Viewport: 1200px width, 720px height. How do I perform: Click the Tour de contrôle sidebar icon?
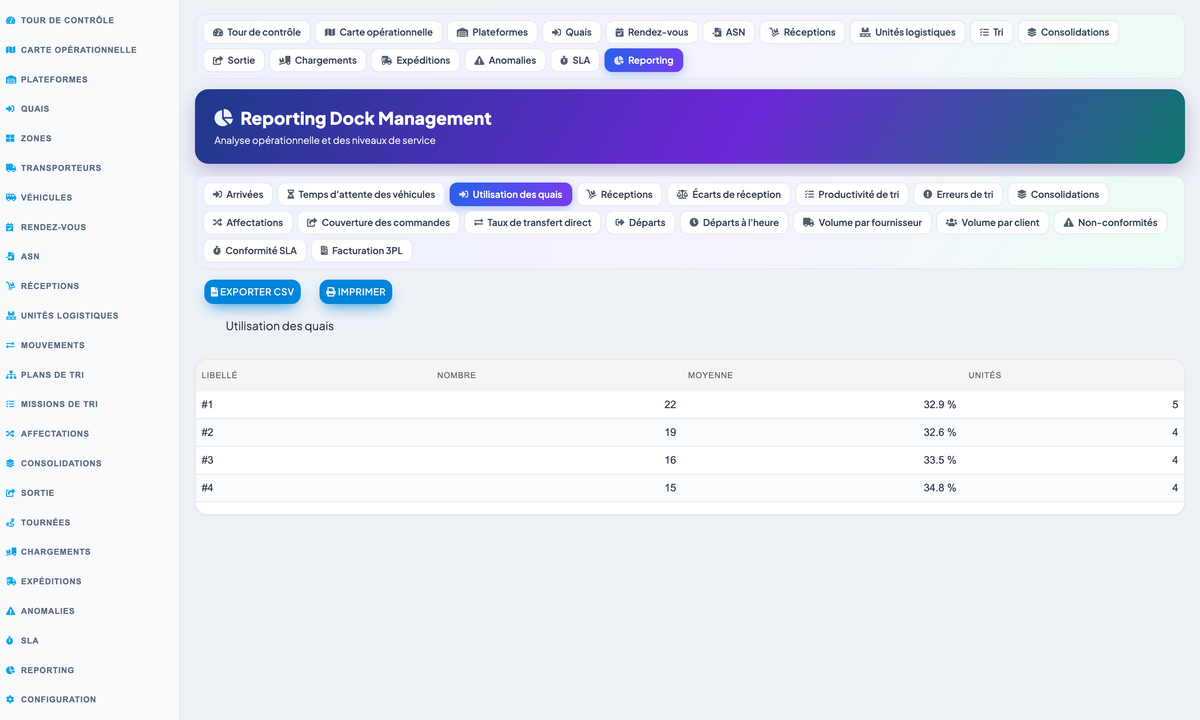tap(10, 20)
